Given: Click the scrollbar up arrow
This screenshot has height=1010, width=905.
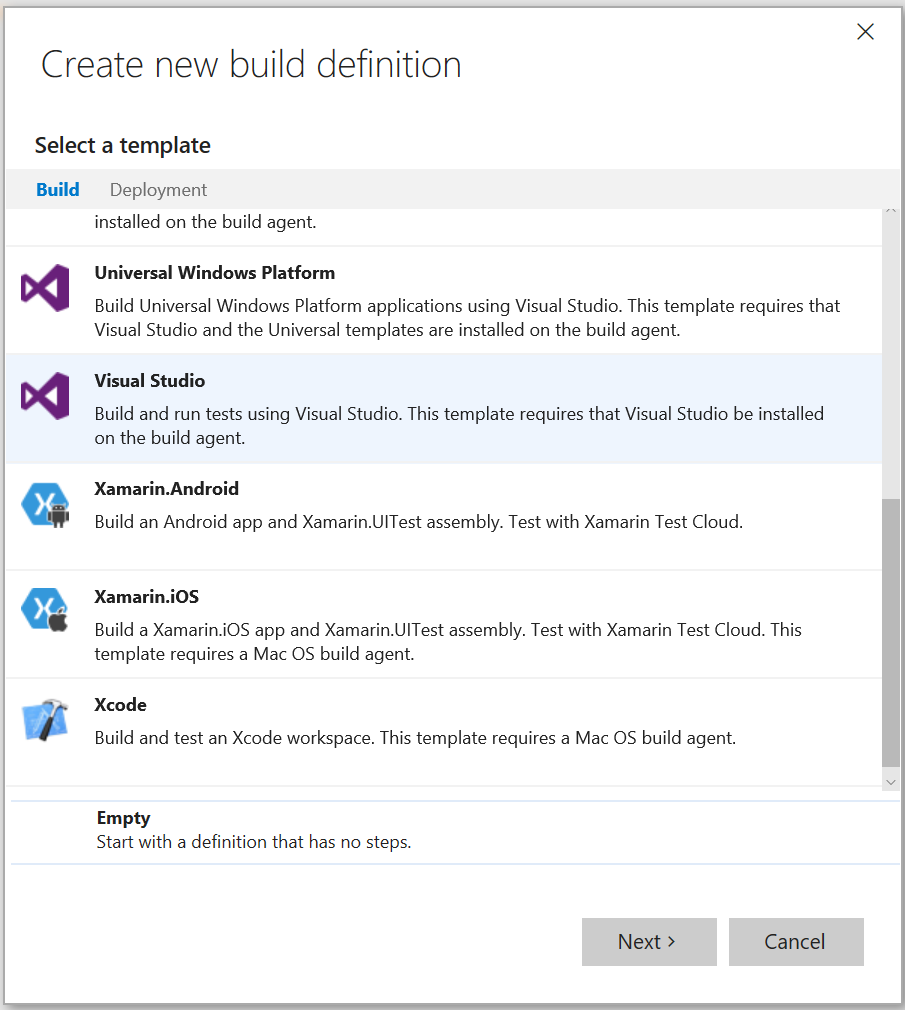Looking at the screenshot, I should (x=891, y=211).
